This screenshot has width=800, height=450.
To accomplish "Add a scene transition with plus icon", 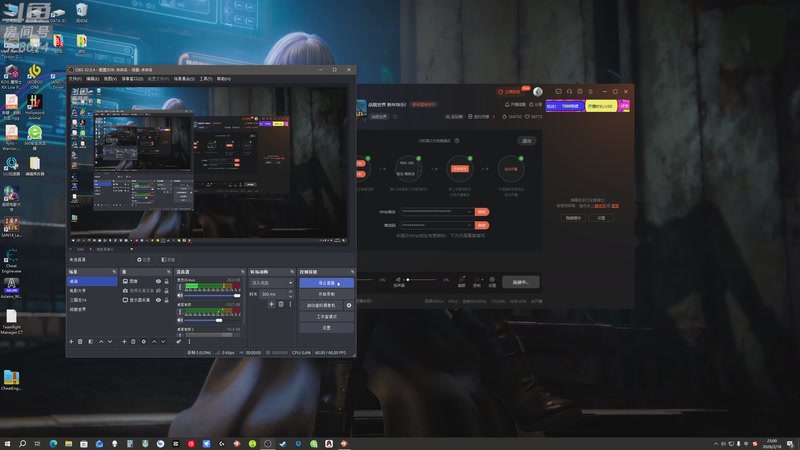I will coord(271,304).
